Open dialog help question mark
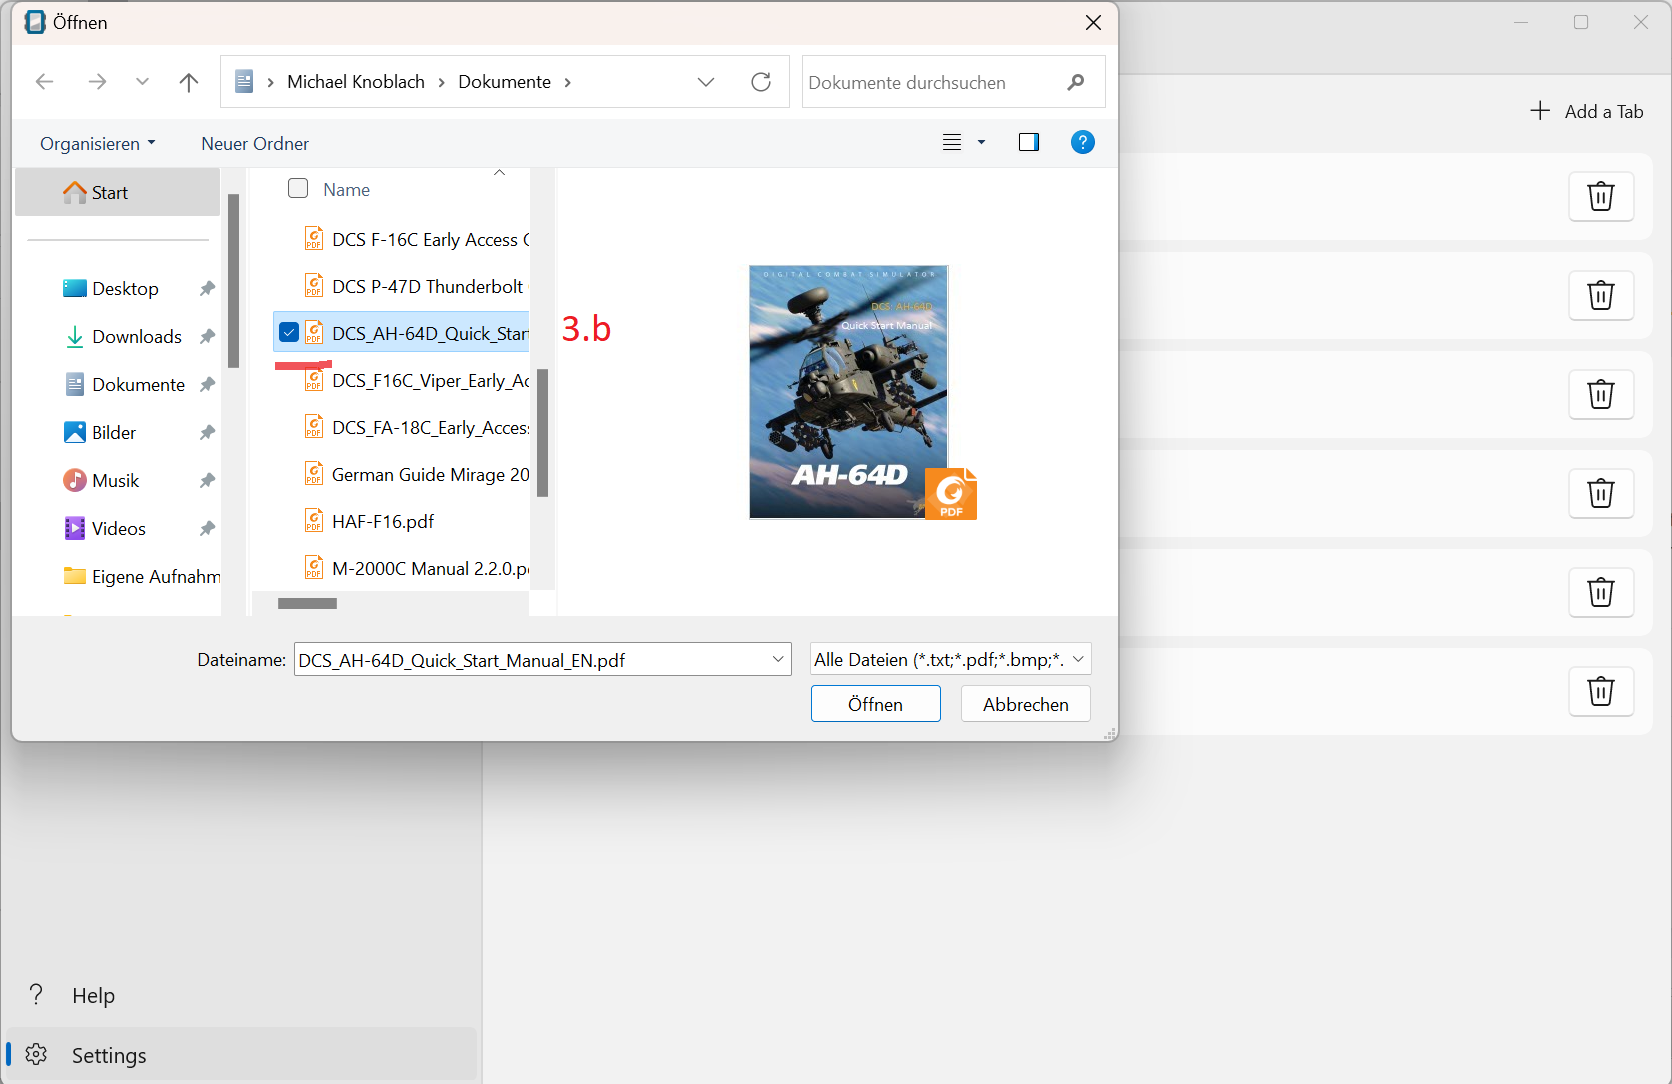Viewport: 1672px width, 1084px height. (x=1082, y=143)
